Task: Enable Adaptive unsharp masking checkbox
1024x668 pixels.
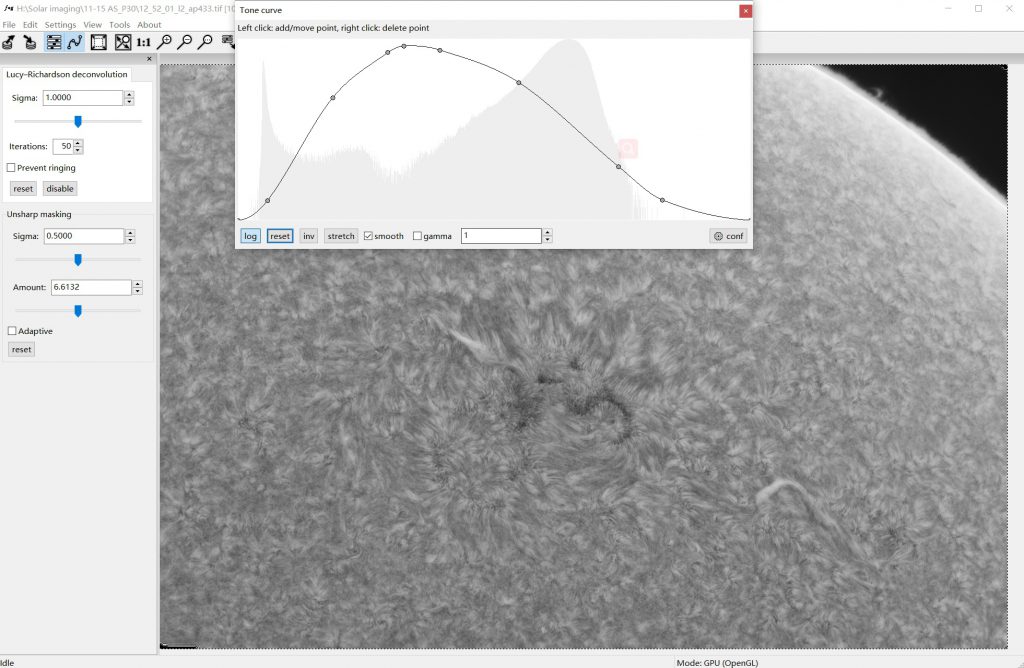Action: coord(12,331)
